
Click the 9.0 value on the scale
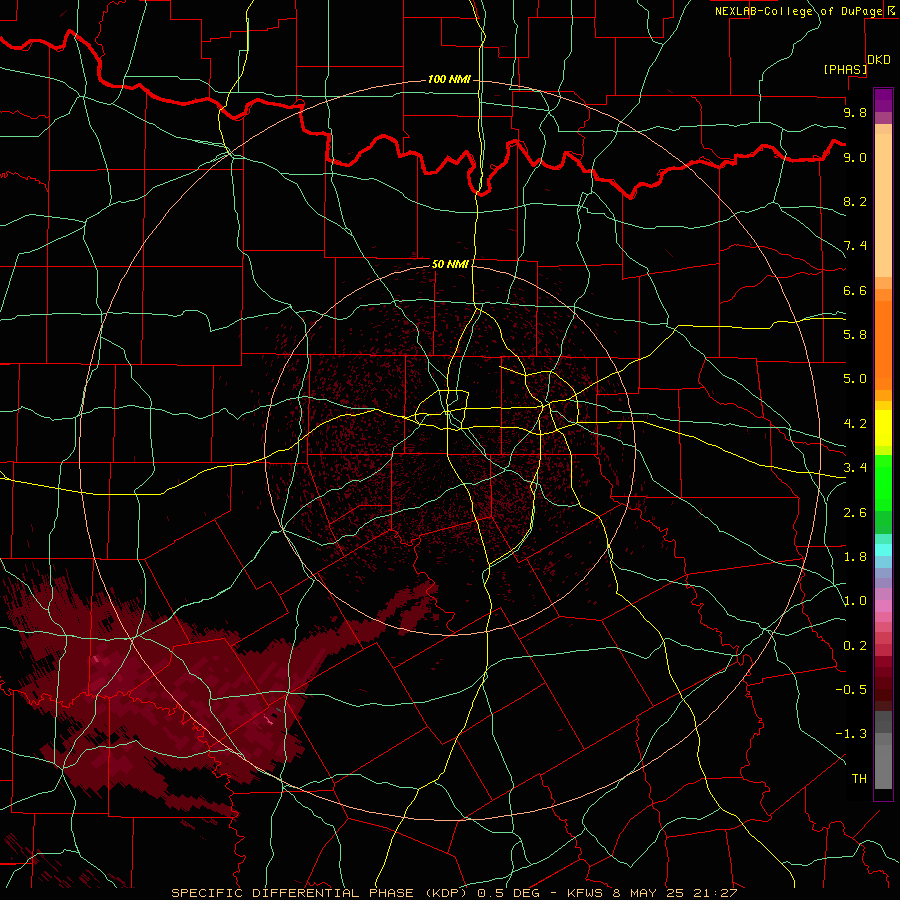point(855,157)
